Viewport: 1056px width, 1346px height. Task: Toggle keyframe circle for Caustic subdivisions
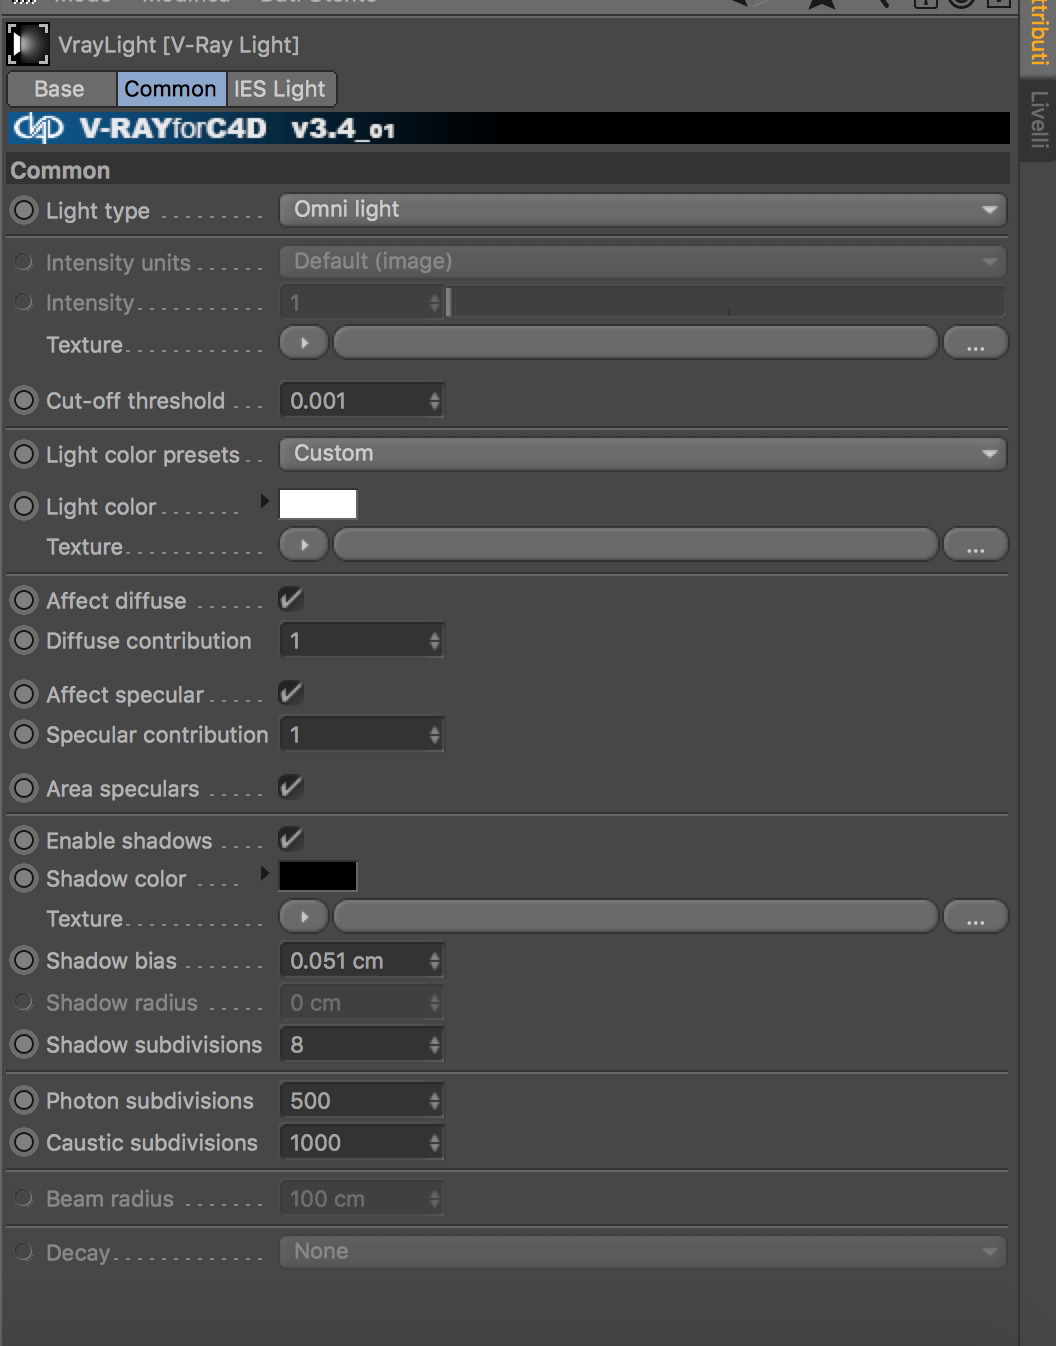[24, 1142]
